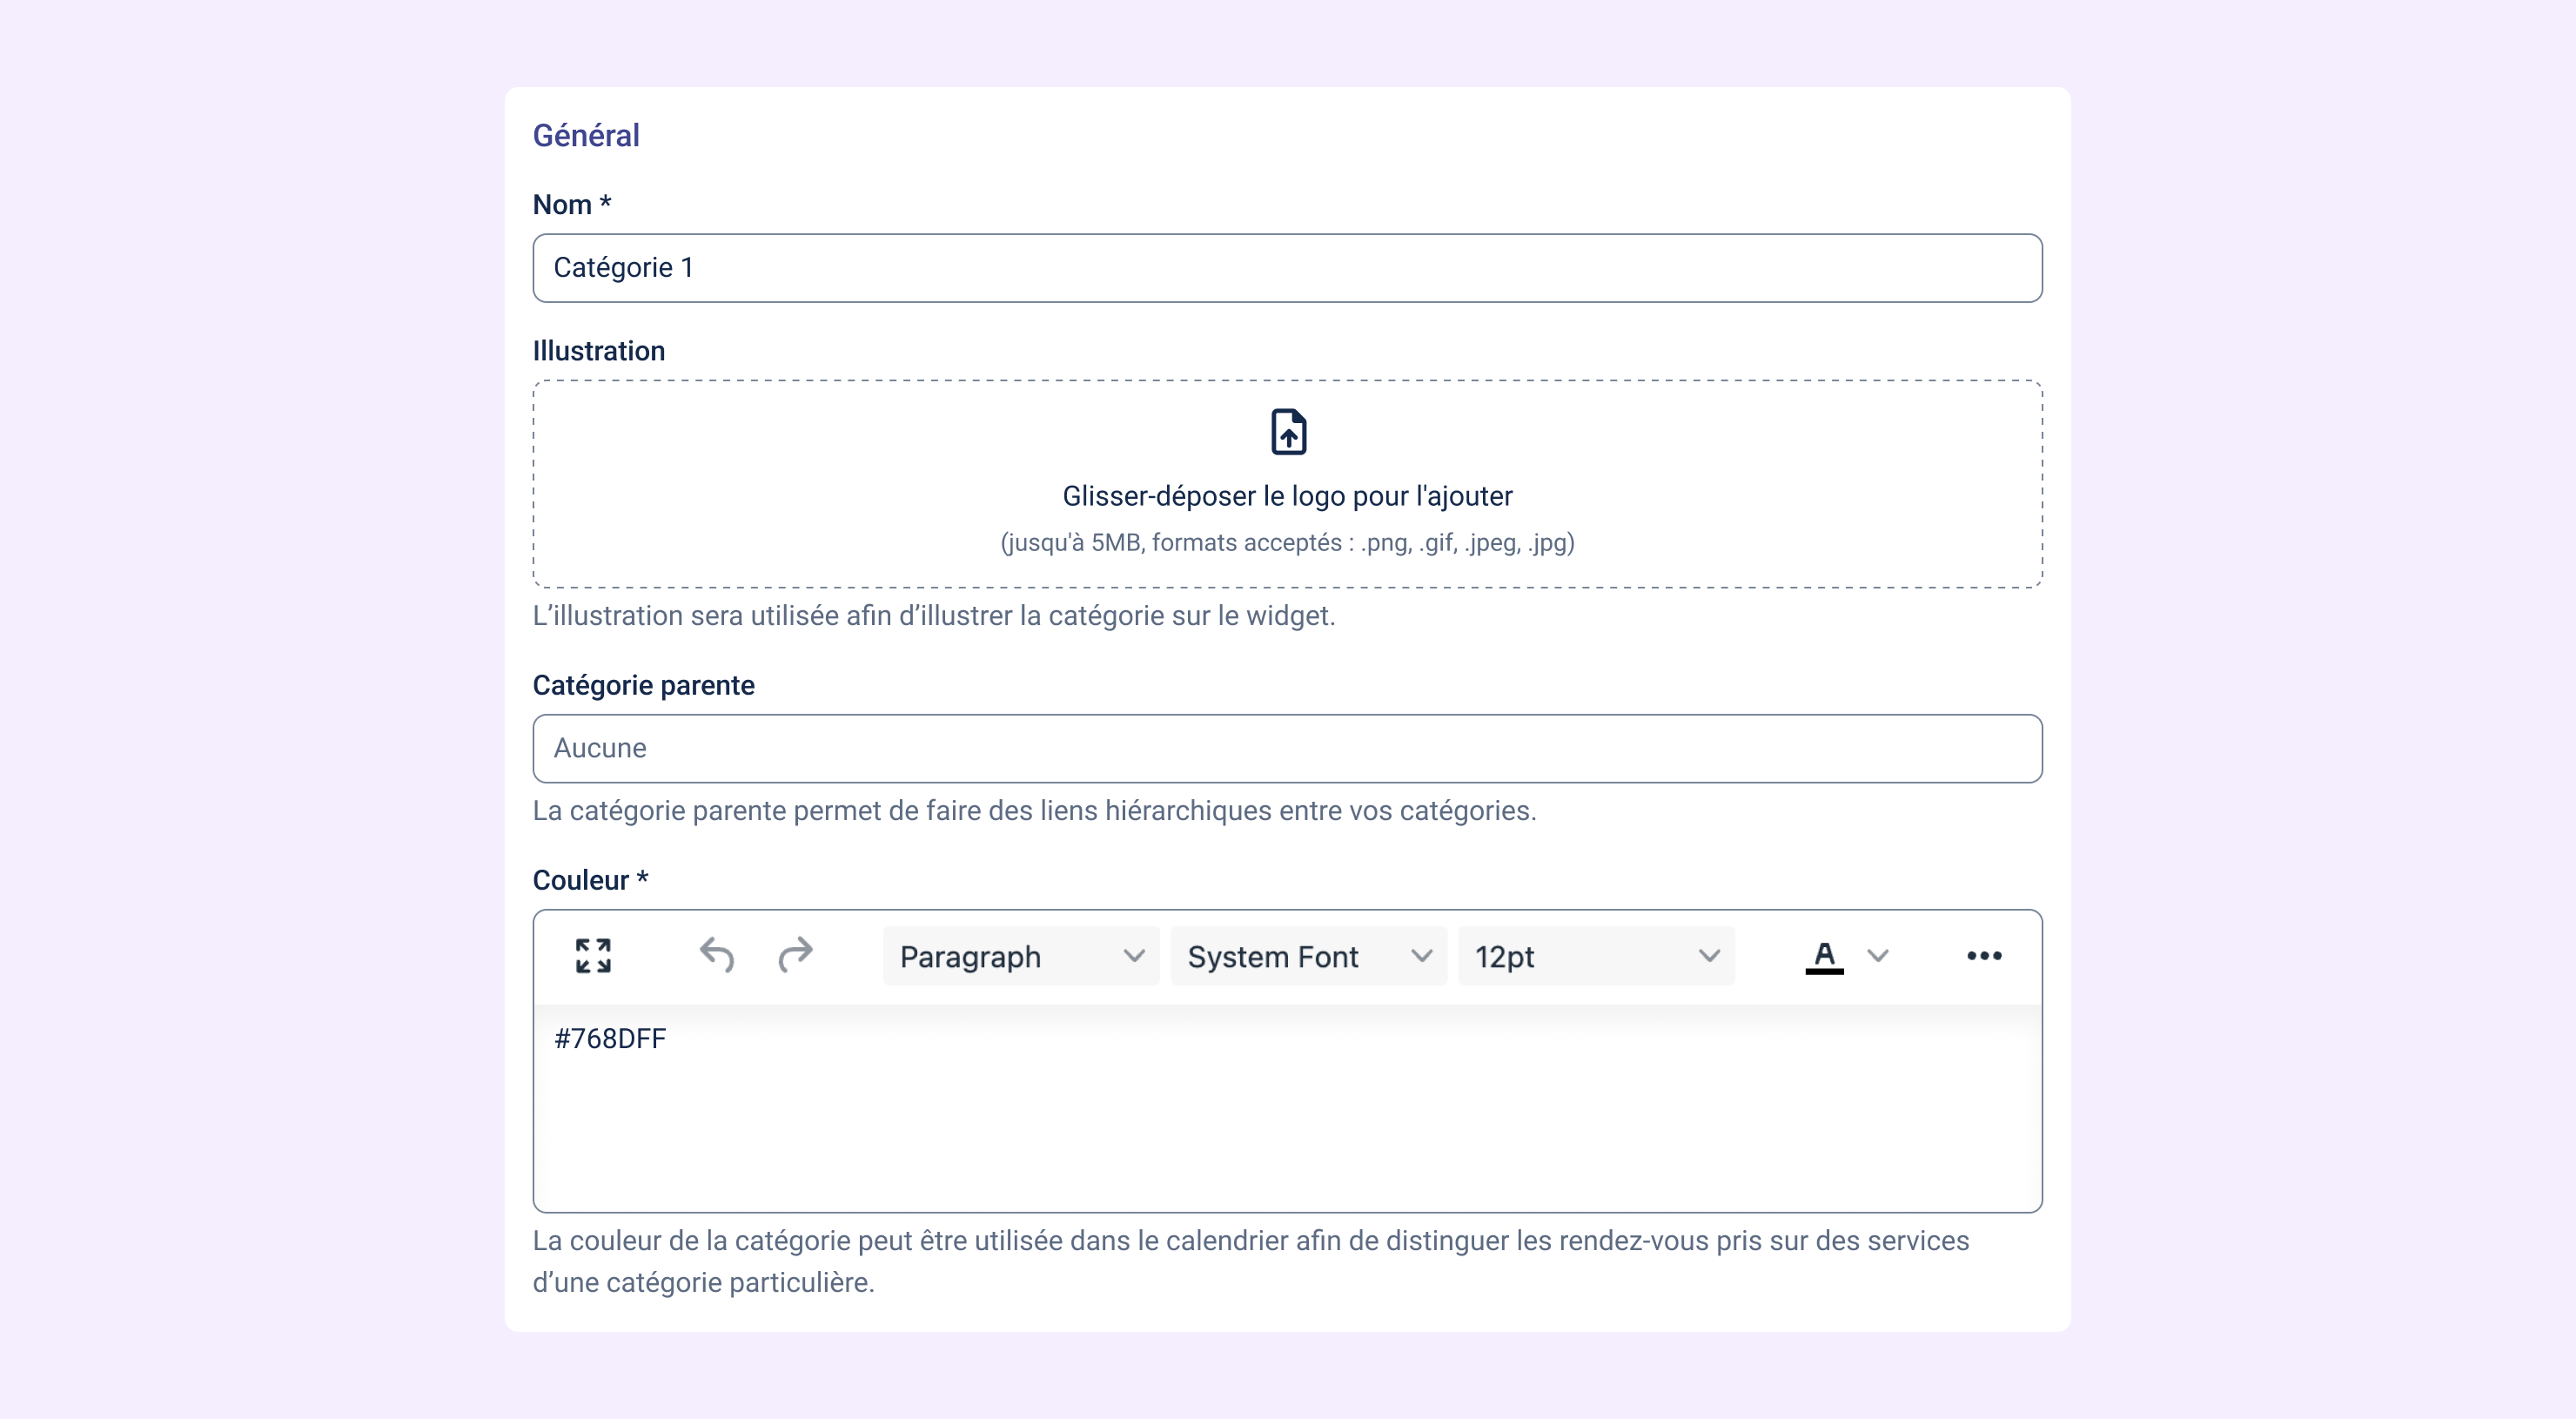Click the Catégorie parente label
The width and height of the screenshot is (2576, 1419).
pos(643,685)
